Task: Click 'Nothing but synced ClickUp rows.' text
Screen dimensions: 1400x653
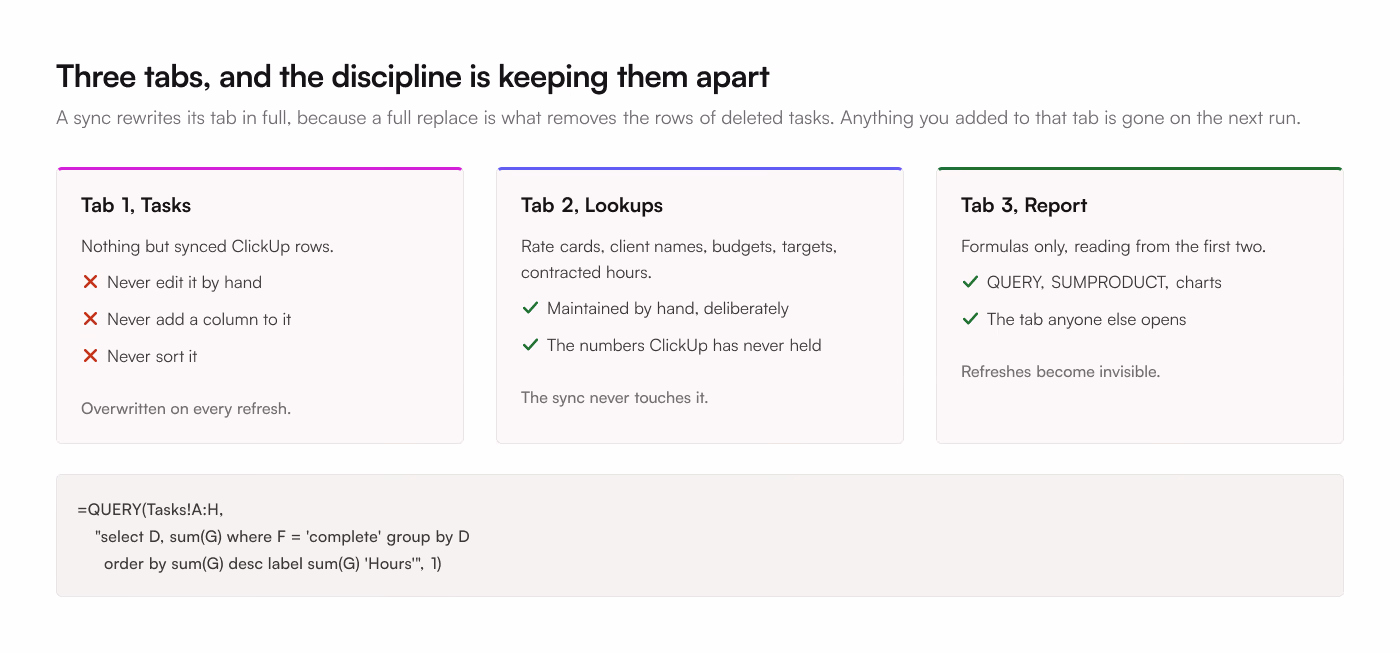Action: pyautogui.click(x=207, y=246)
